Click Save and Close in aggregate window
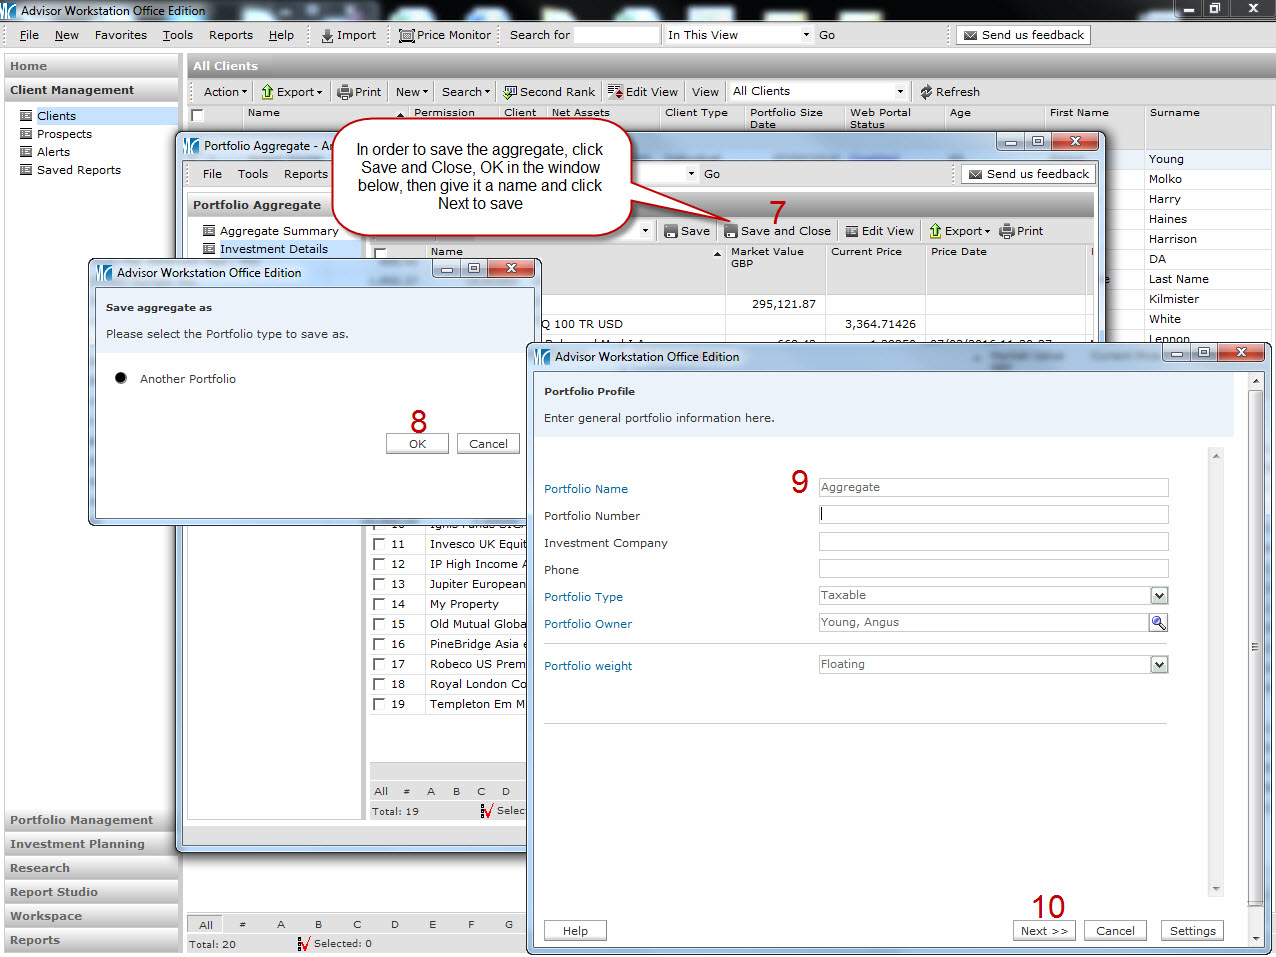The width and height of the screenshot is (1276, 957). pyautogui.click(x=777, y=231)
